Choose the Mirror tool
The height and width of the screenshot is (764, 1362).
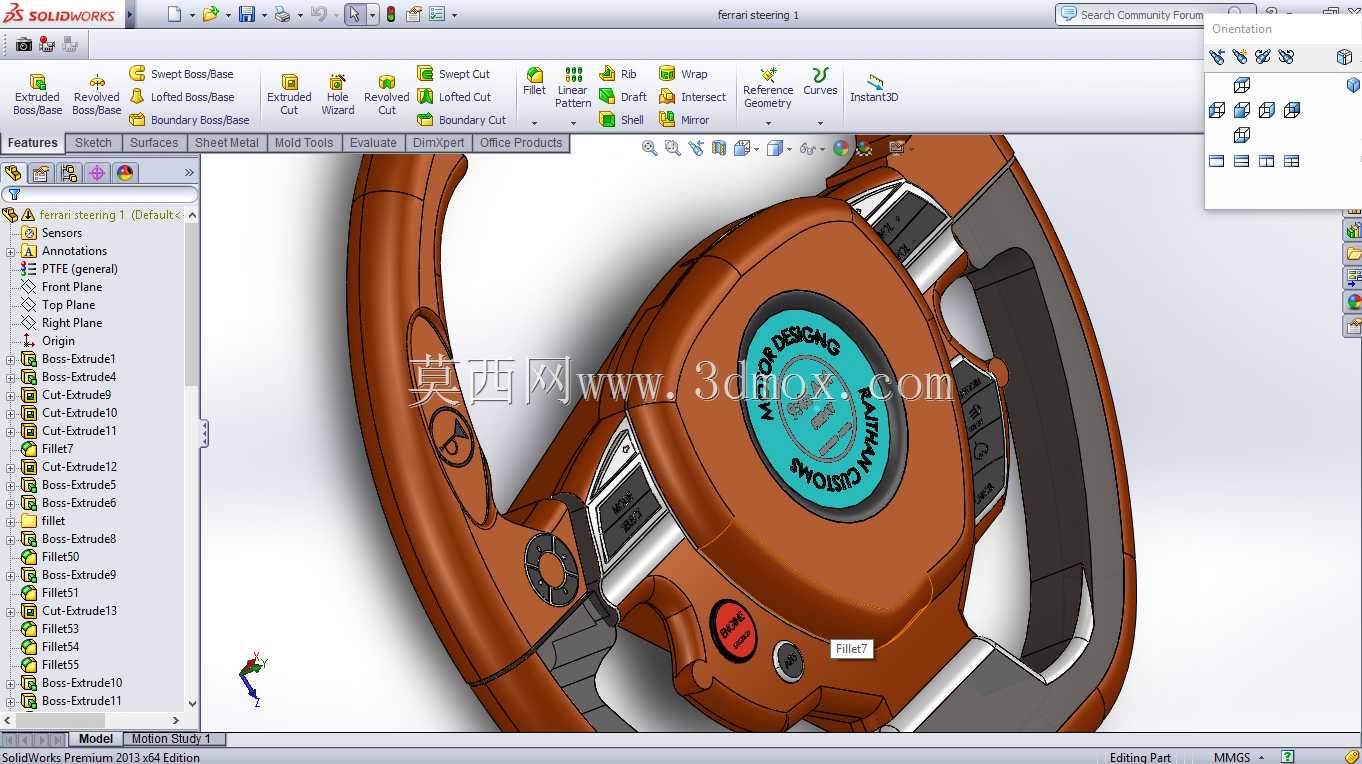[x=684, y=120]
